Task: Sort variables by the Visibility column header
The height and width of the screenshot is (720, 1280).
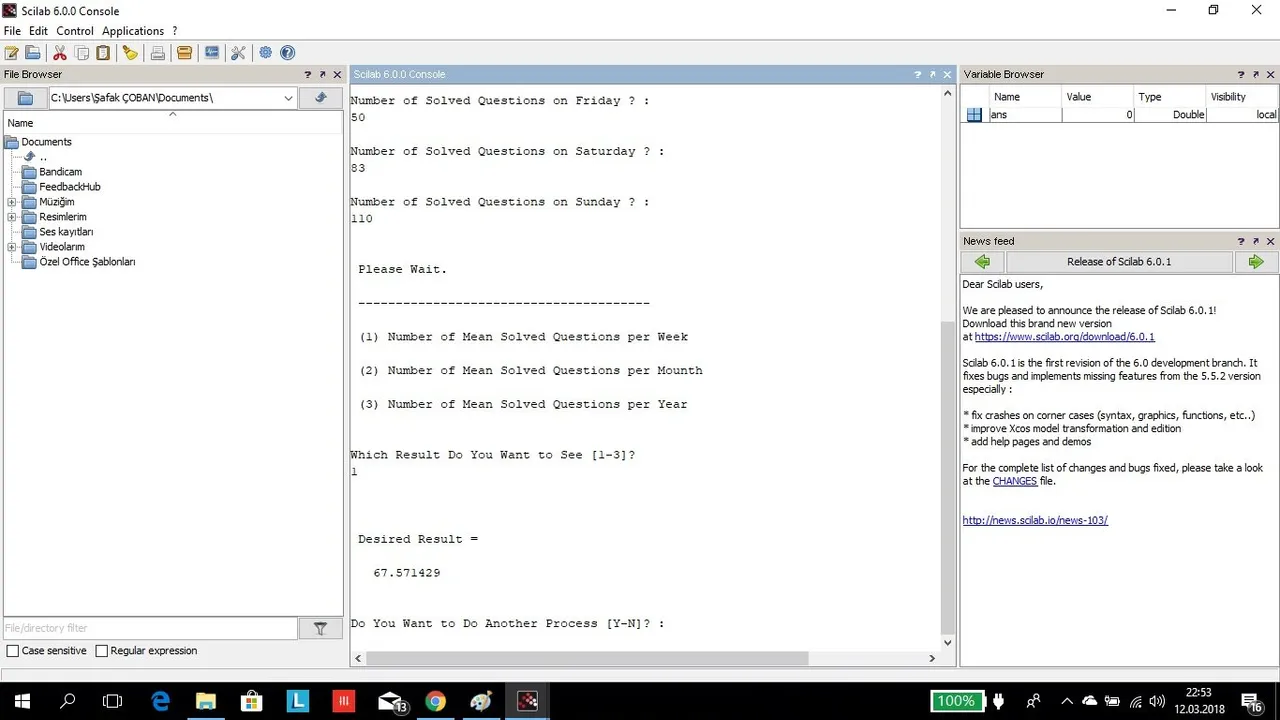Action: tap(1241, 97)
